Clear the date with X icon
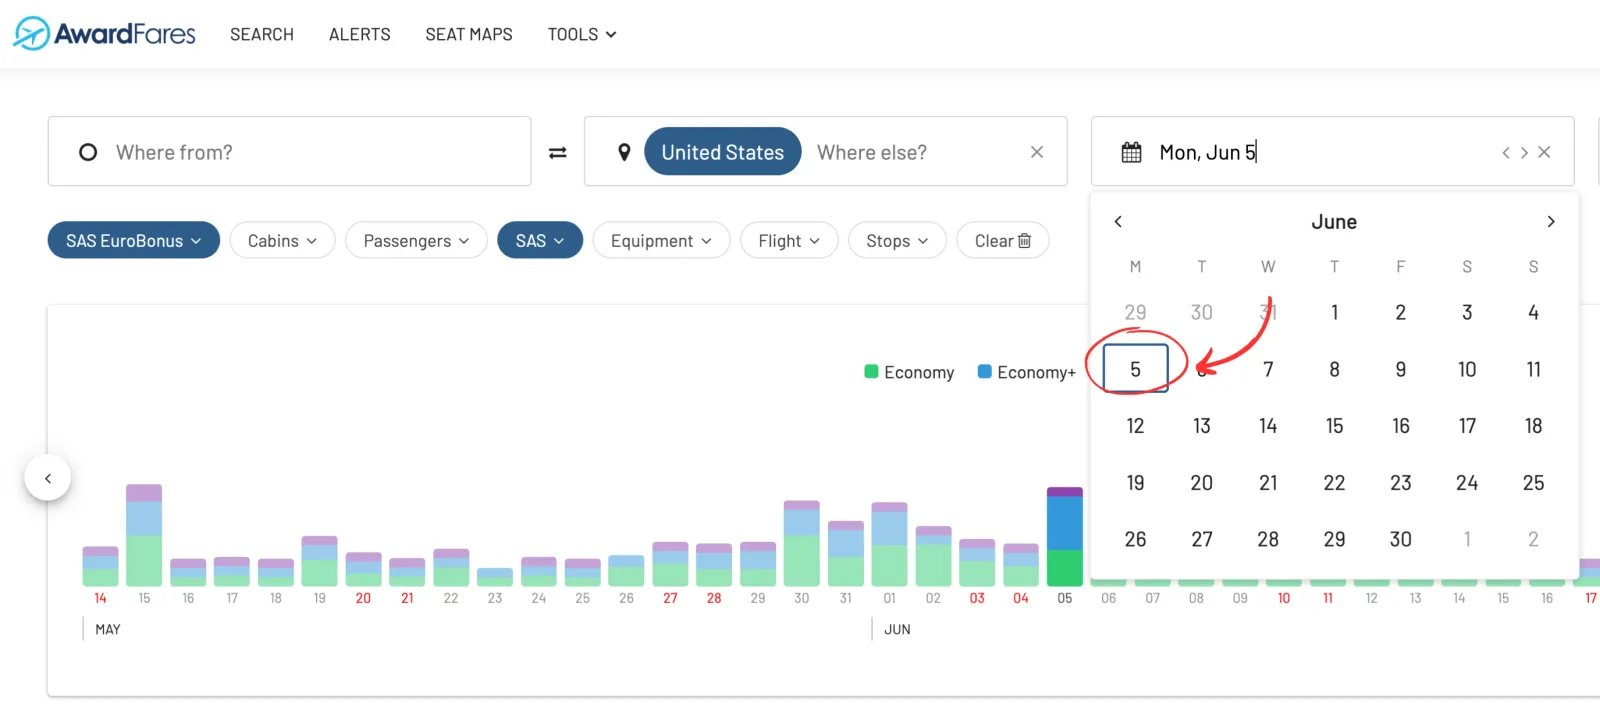Screen dimensions: 1600x716 [x=1544, y=152]
